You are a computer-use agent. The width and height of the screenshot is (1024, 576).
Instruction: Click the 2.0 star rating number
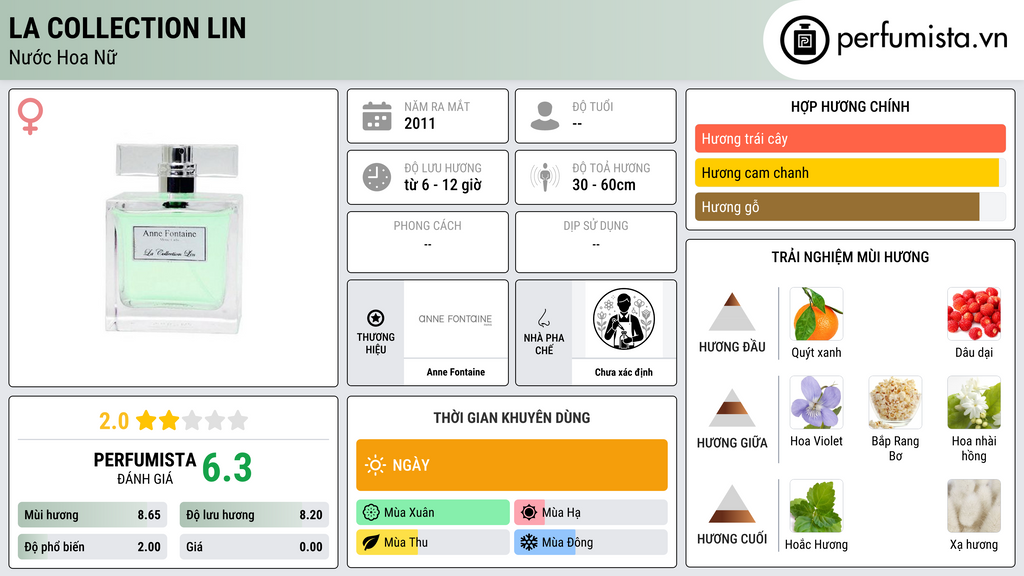[x=114, y=421]
